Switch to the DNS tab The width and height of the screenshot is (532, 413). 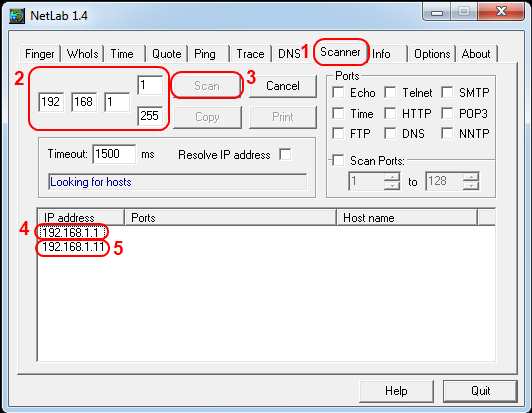coord(289,54)
